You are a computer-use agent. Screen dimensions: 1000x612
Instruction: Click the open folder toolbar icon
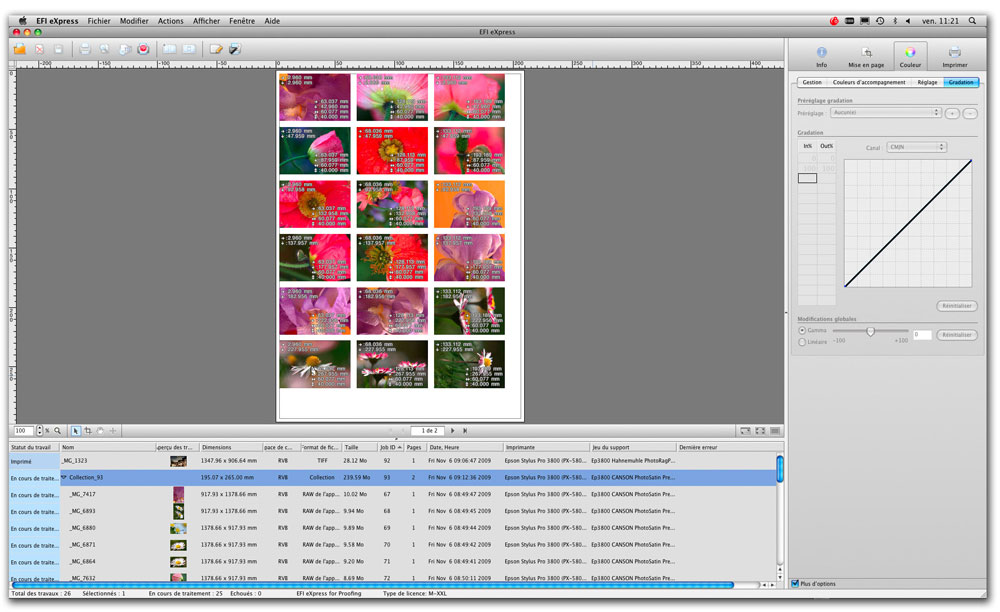(20, 49)
